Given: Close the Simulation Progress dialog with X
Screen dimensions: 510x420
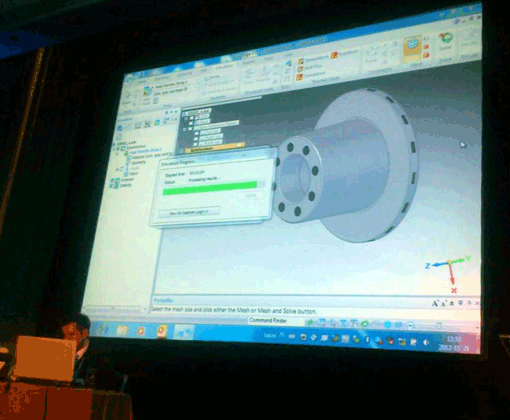Looking at the screenshot, I should coord(266,153).
